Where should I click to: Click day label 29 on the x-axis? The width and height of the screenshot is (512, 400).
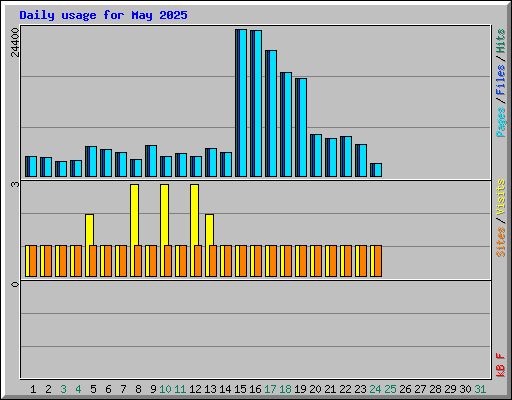tap(450, 389)
